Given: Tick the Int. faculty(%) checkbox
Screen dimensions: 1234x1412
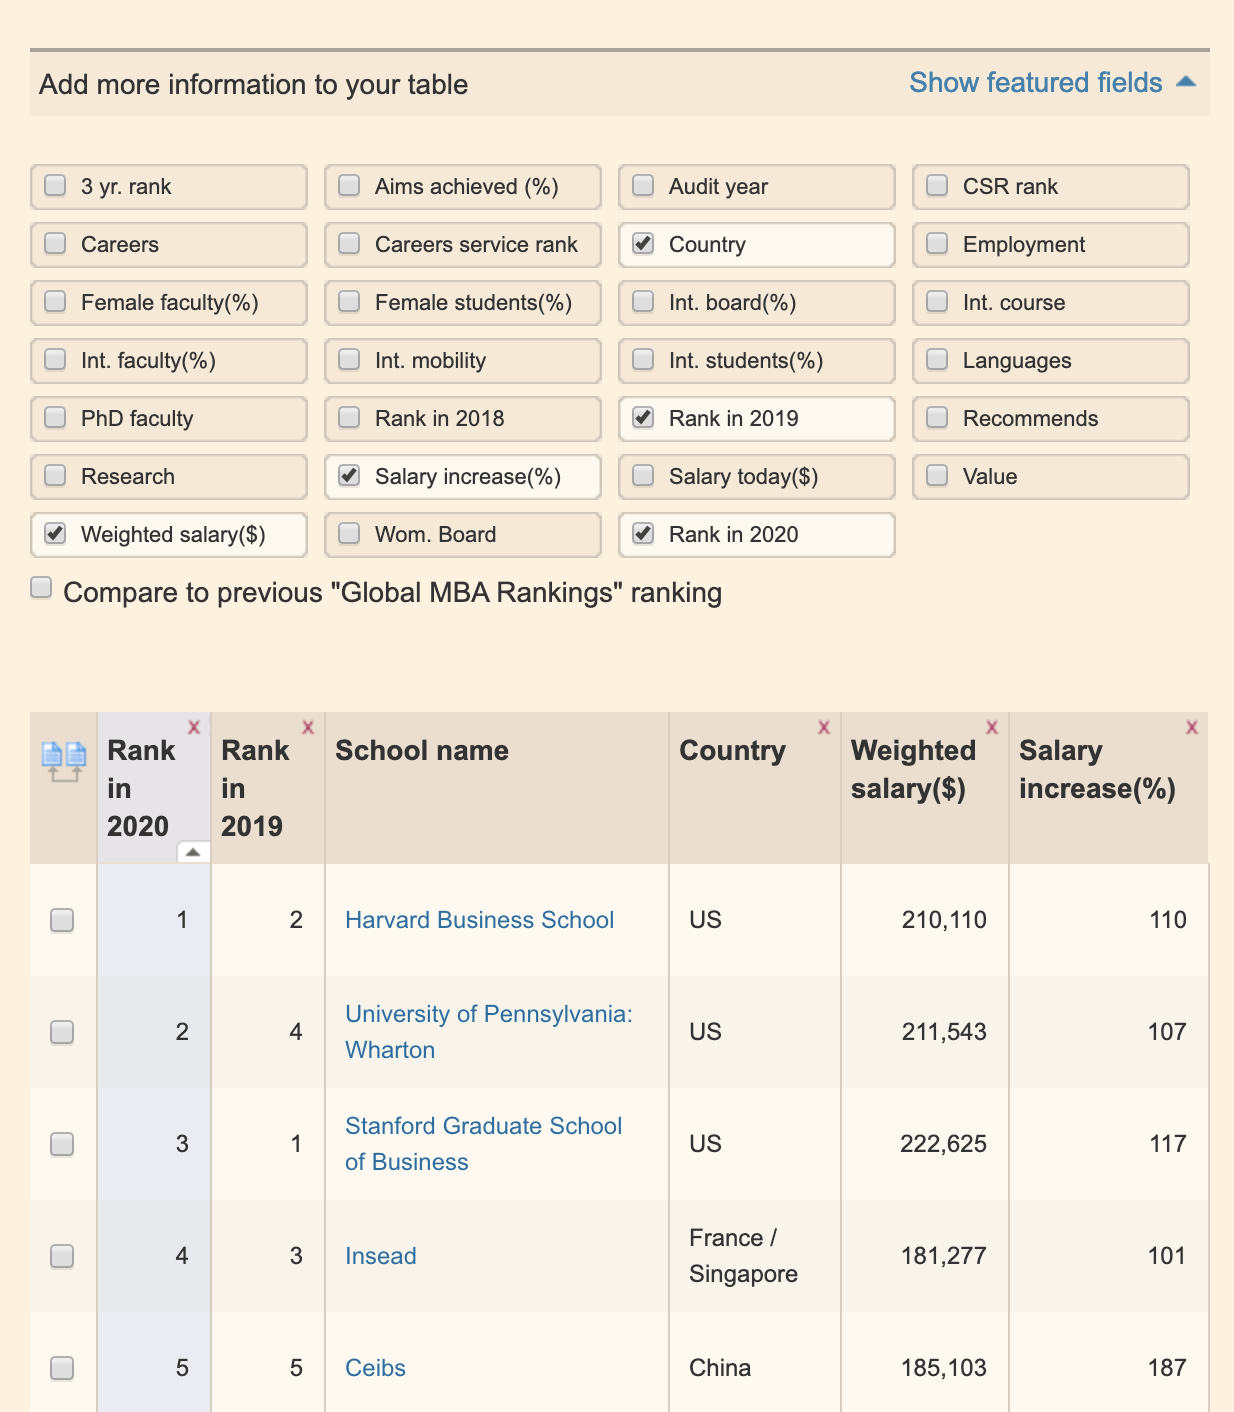Looking at the screenshot, I should (x=56, y=360).
